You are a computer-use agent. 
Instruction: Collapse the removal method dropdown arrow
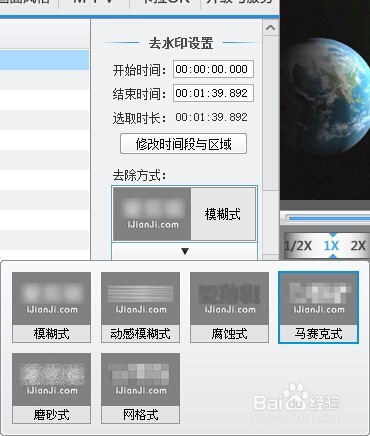tap(185, 251)
